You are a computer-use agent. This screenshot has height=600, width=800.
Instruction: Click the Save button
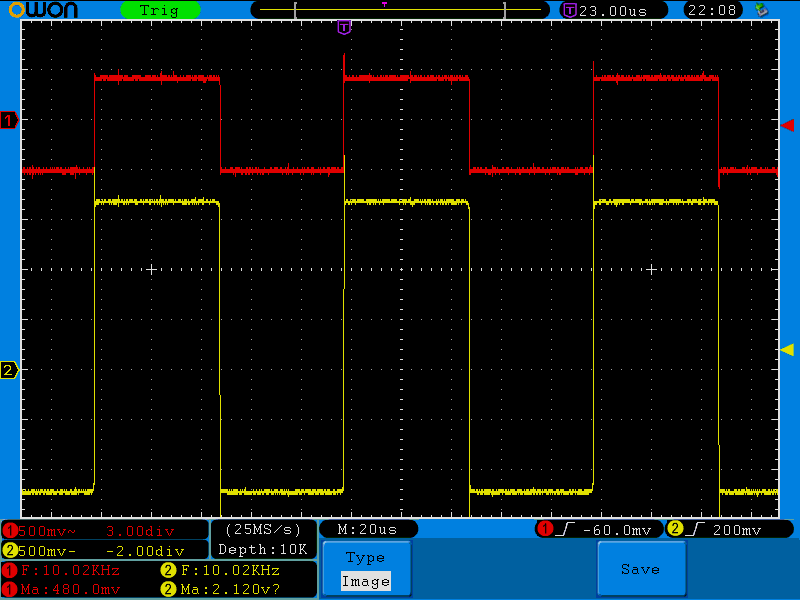641,569
